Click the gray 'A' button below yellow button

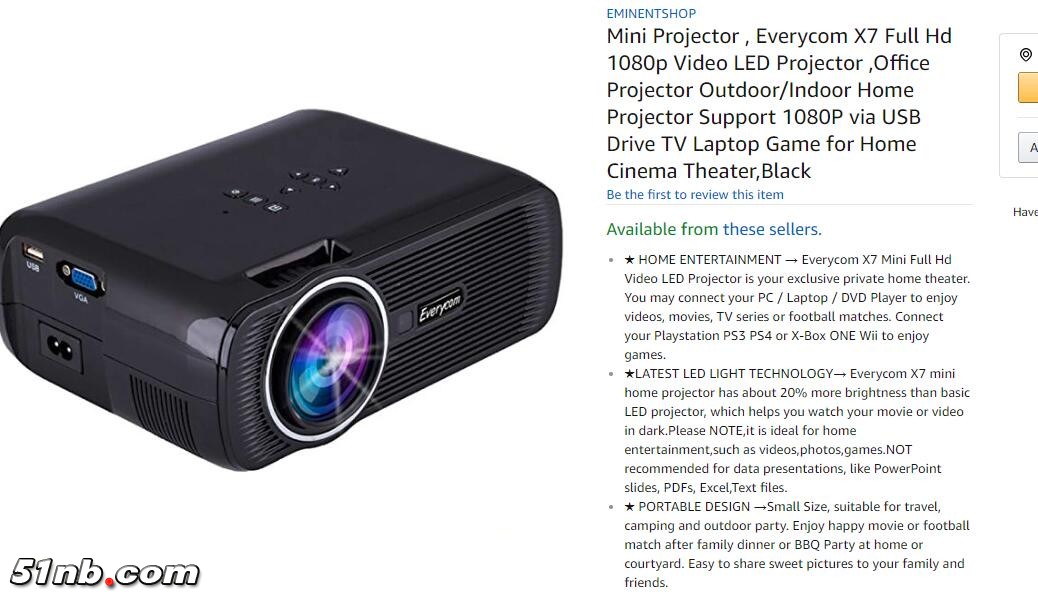coord(1028,148)
